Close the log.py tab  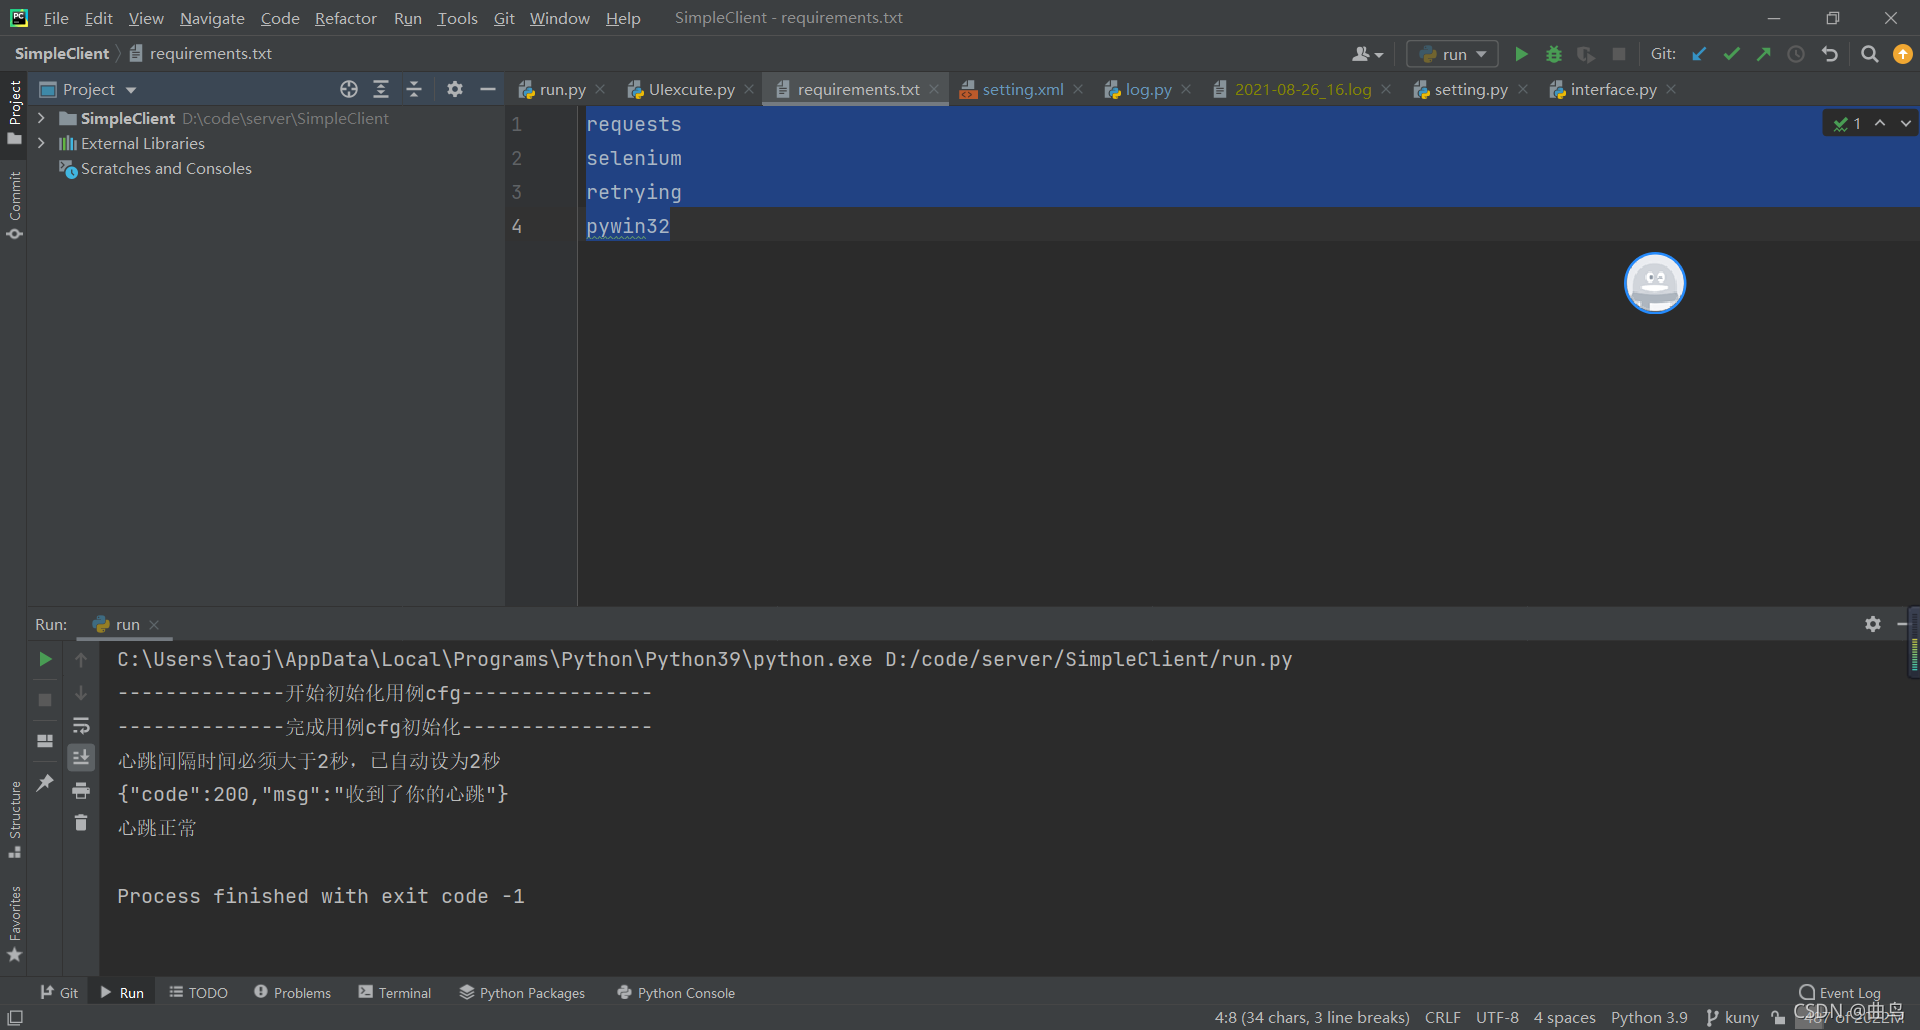(x=1186, y=89)
